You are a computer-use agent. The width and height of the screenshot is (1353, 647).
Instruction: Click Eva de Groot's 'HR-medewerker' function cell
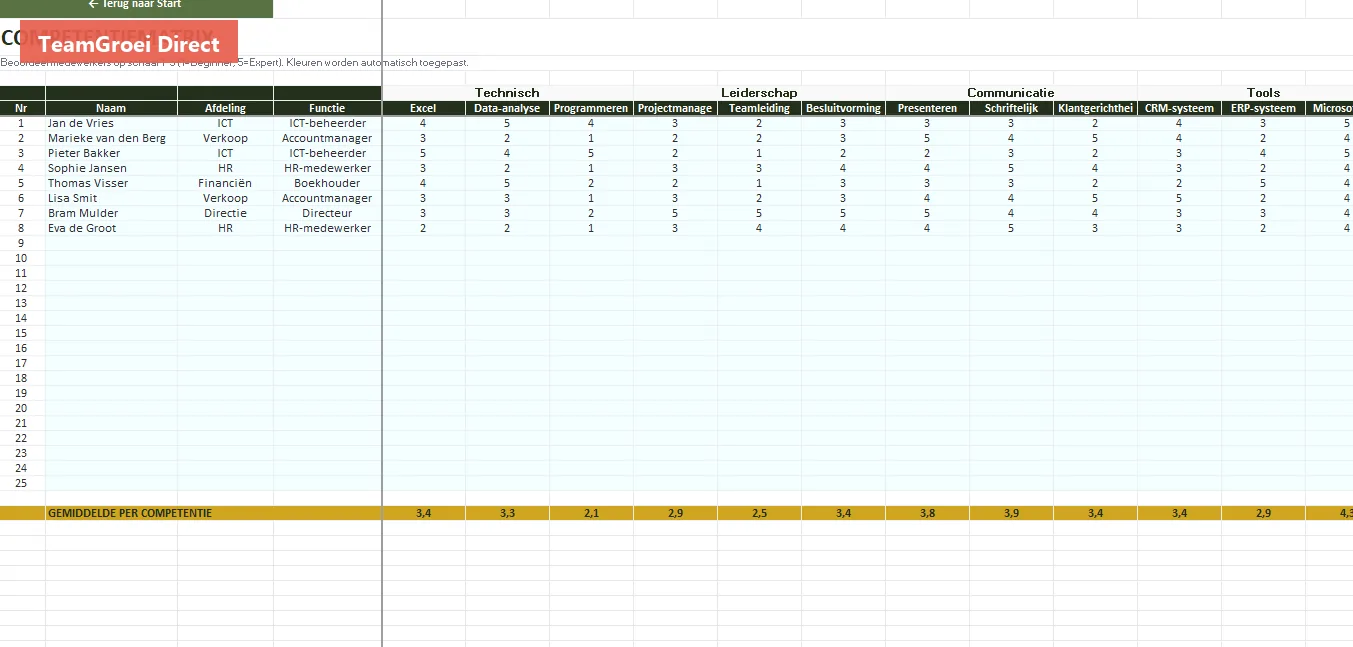pyautogui.click(x=327, y=228)
